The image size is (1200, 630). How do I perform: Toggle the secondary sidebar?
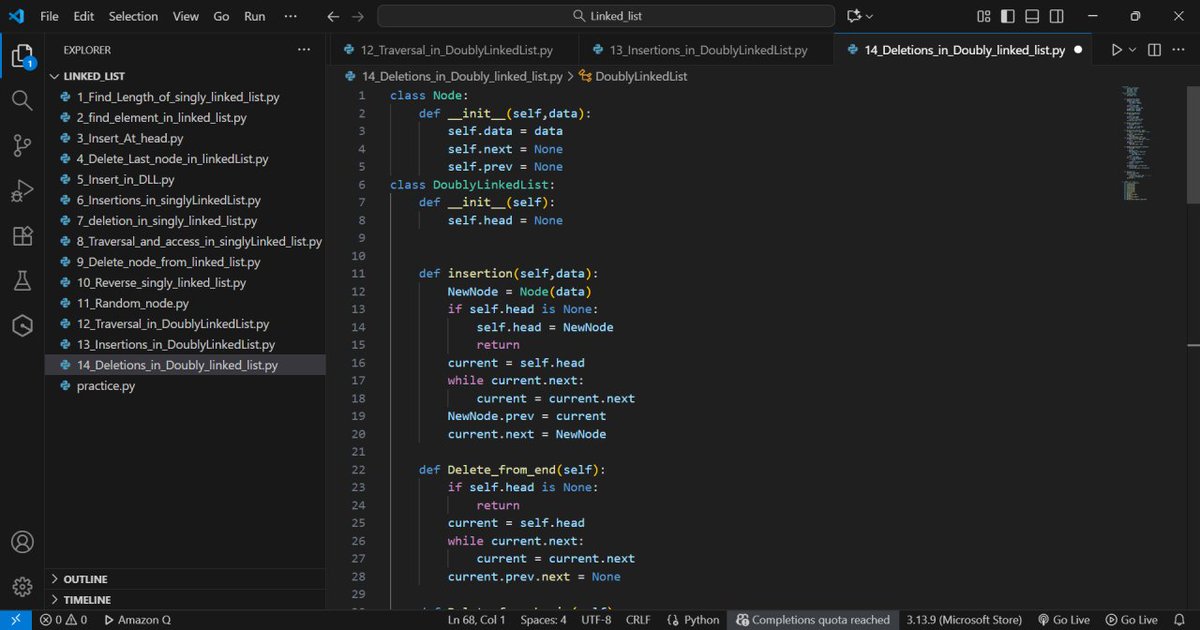coord(1056,16)
